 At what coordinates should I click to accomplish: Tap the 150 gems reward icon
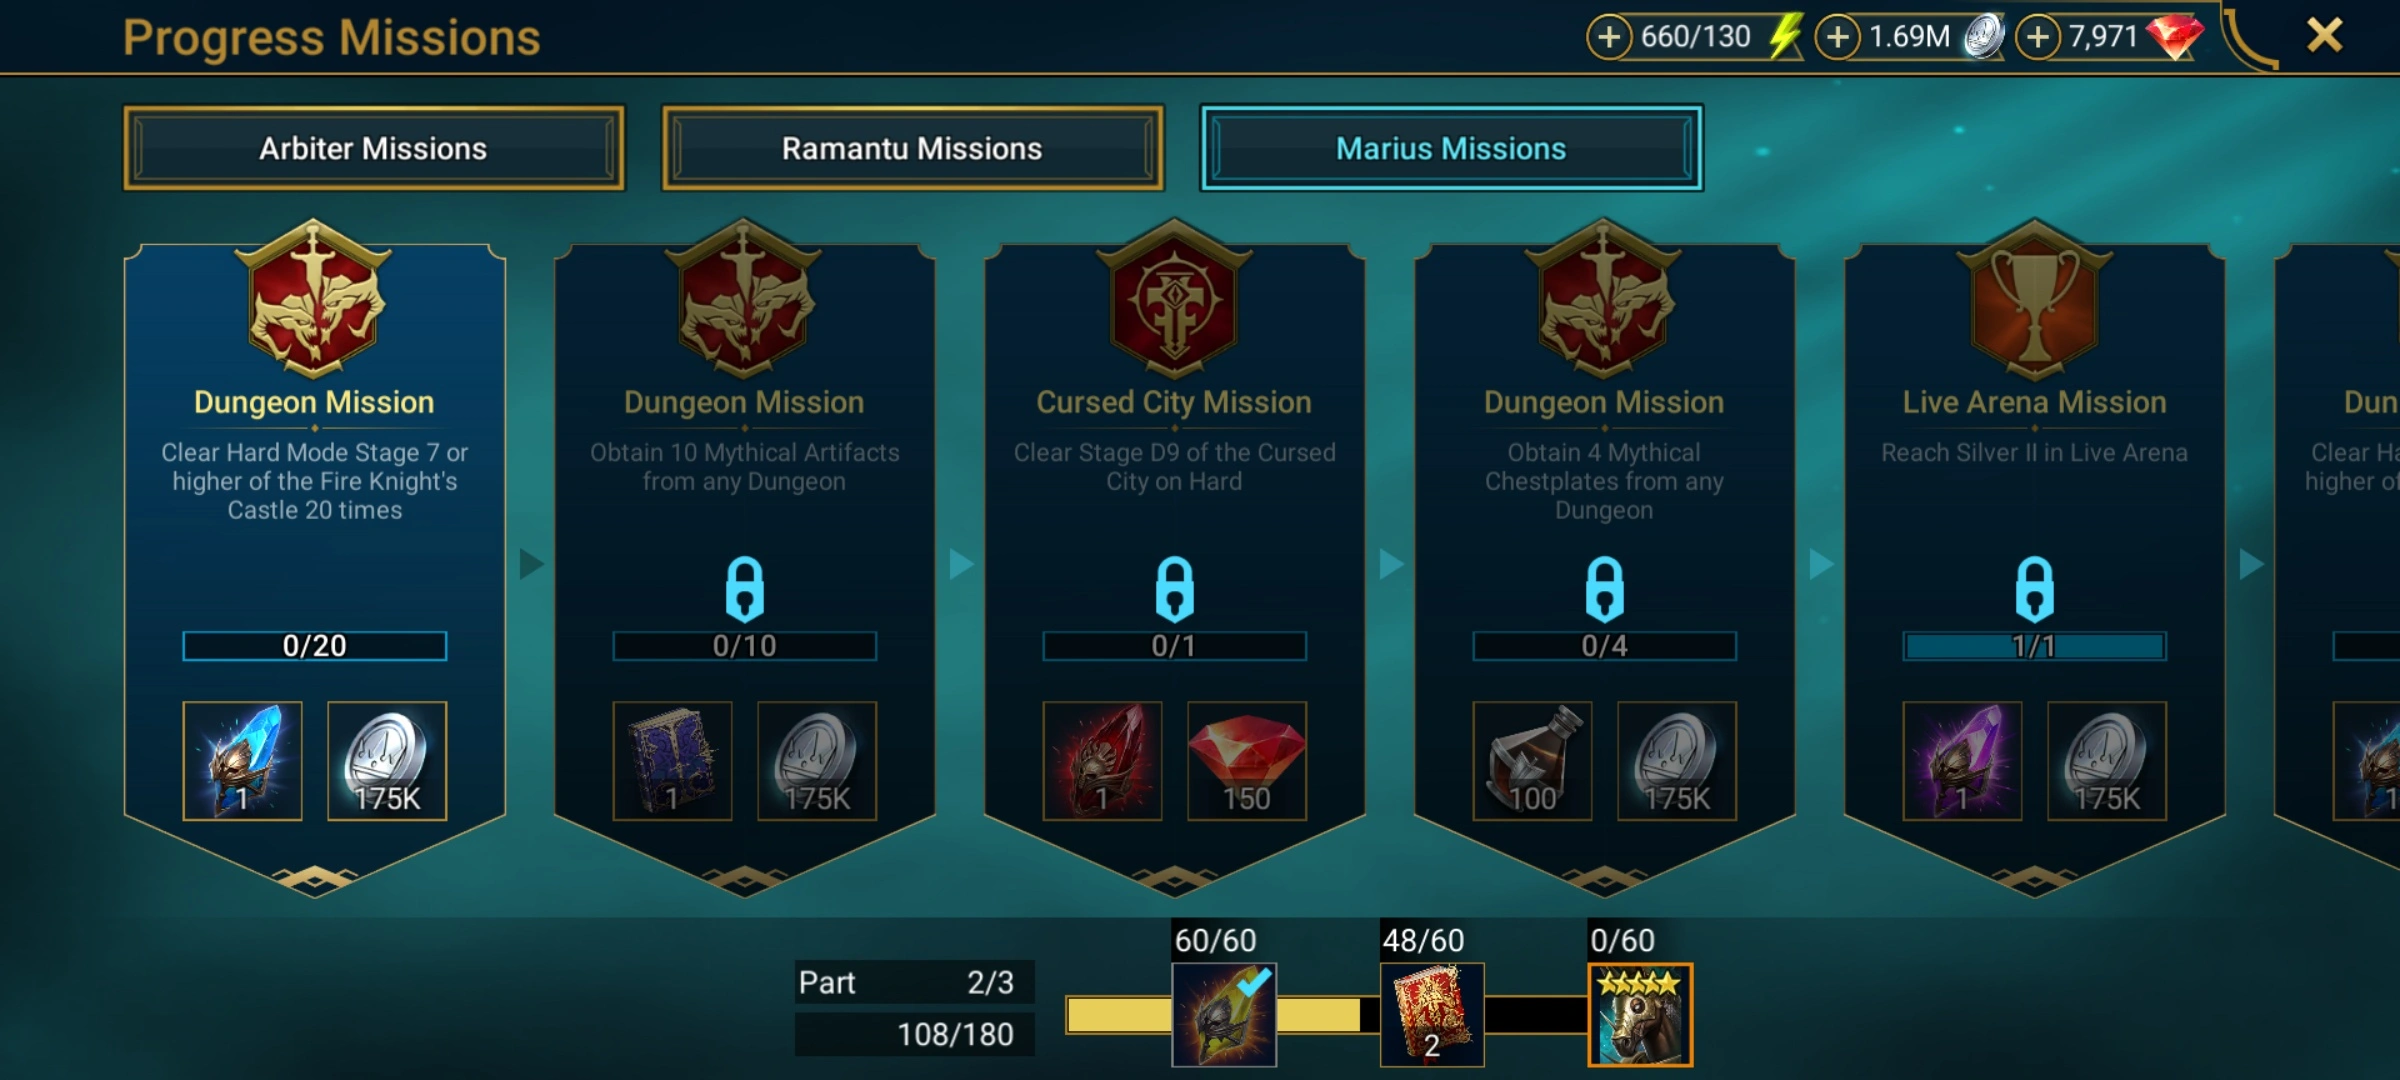pyautogui.click(x=1247, y=761)
